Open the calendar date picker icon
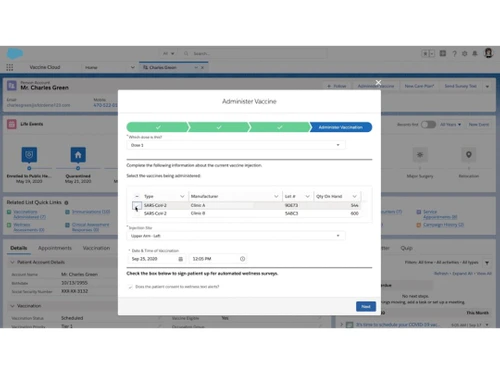Screen dimensions: 500x375 (181, 259)
